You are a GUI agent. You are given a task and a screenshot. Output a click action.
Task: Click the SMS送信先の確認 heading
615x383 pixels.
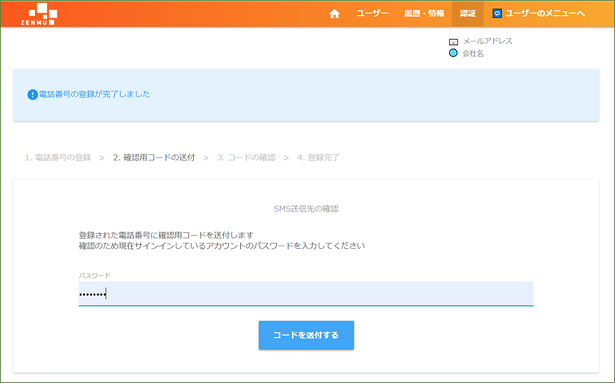pyautogui.click(x=306, y=209)
